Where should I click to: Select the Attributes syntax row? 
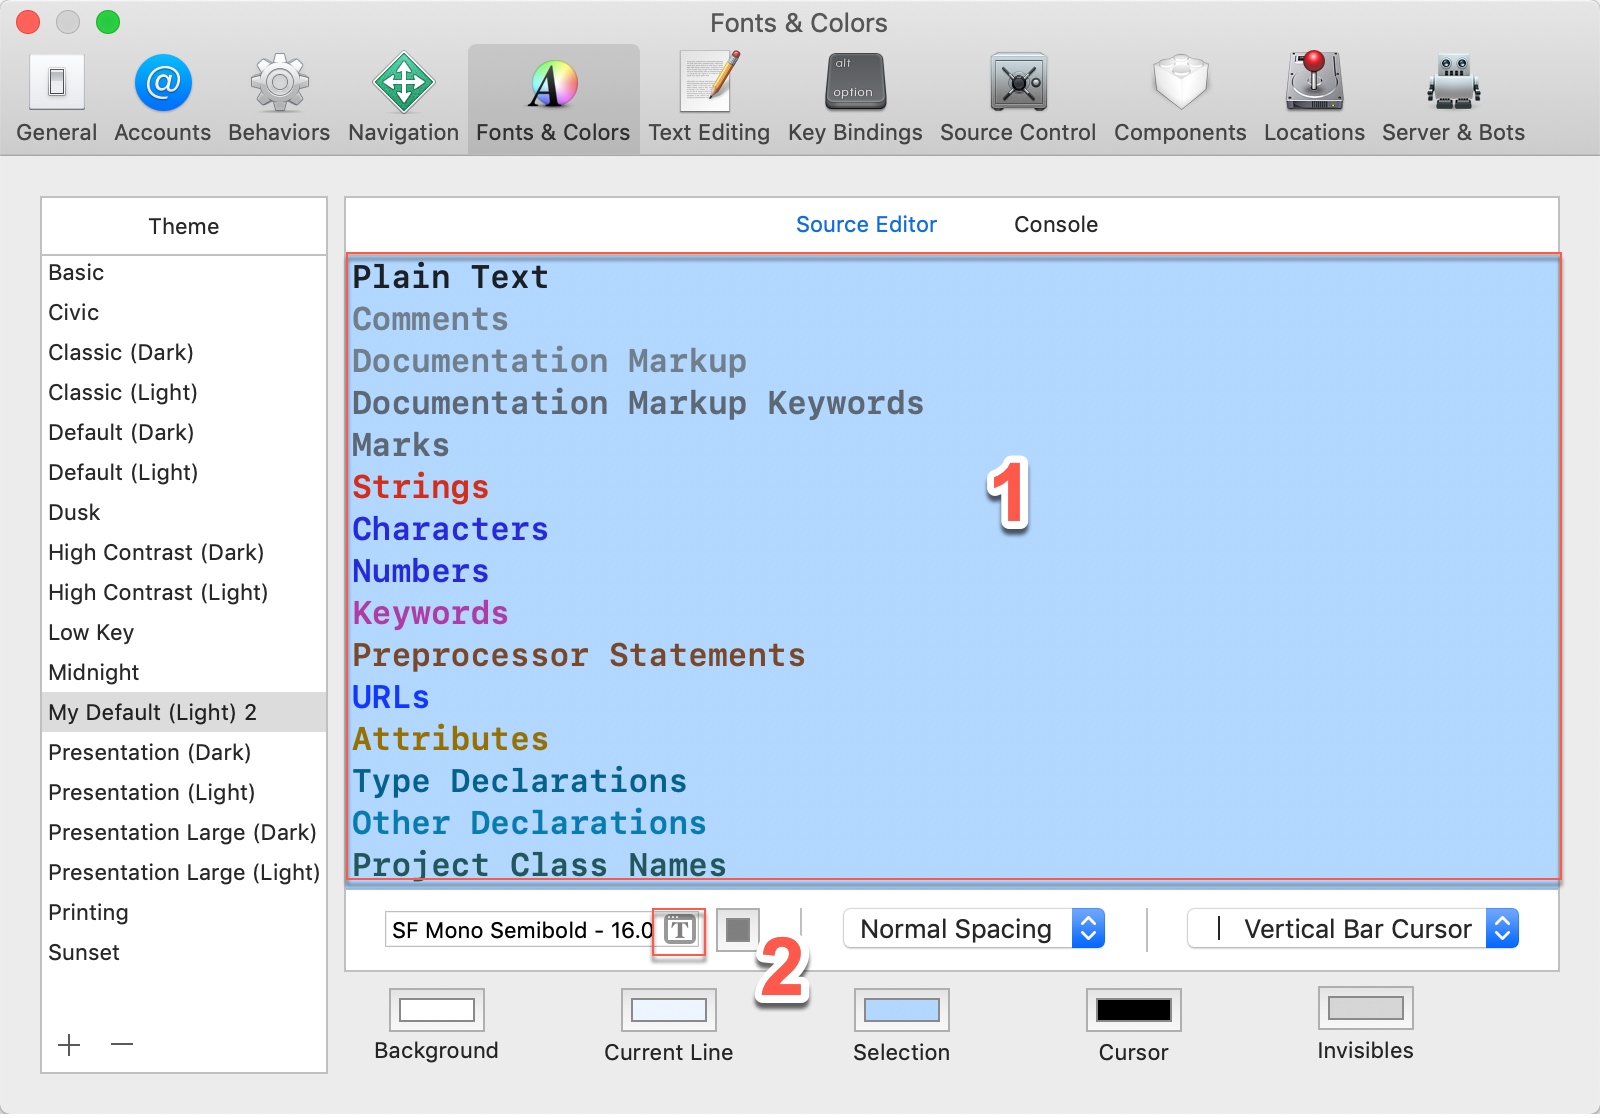pyautogui.click(x=953, y=739)
